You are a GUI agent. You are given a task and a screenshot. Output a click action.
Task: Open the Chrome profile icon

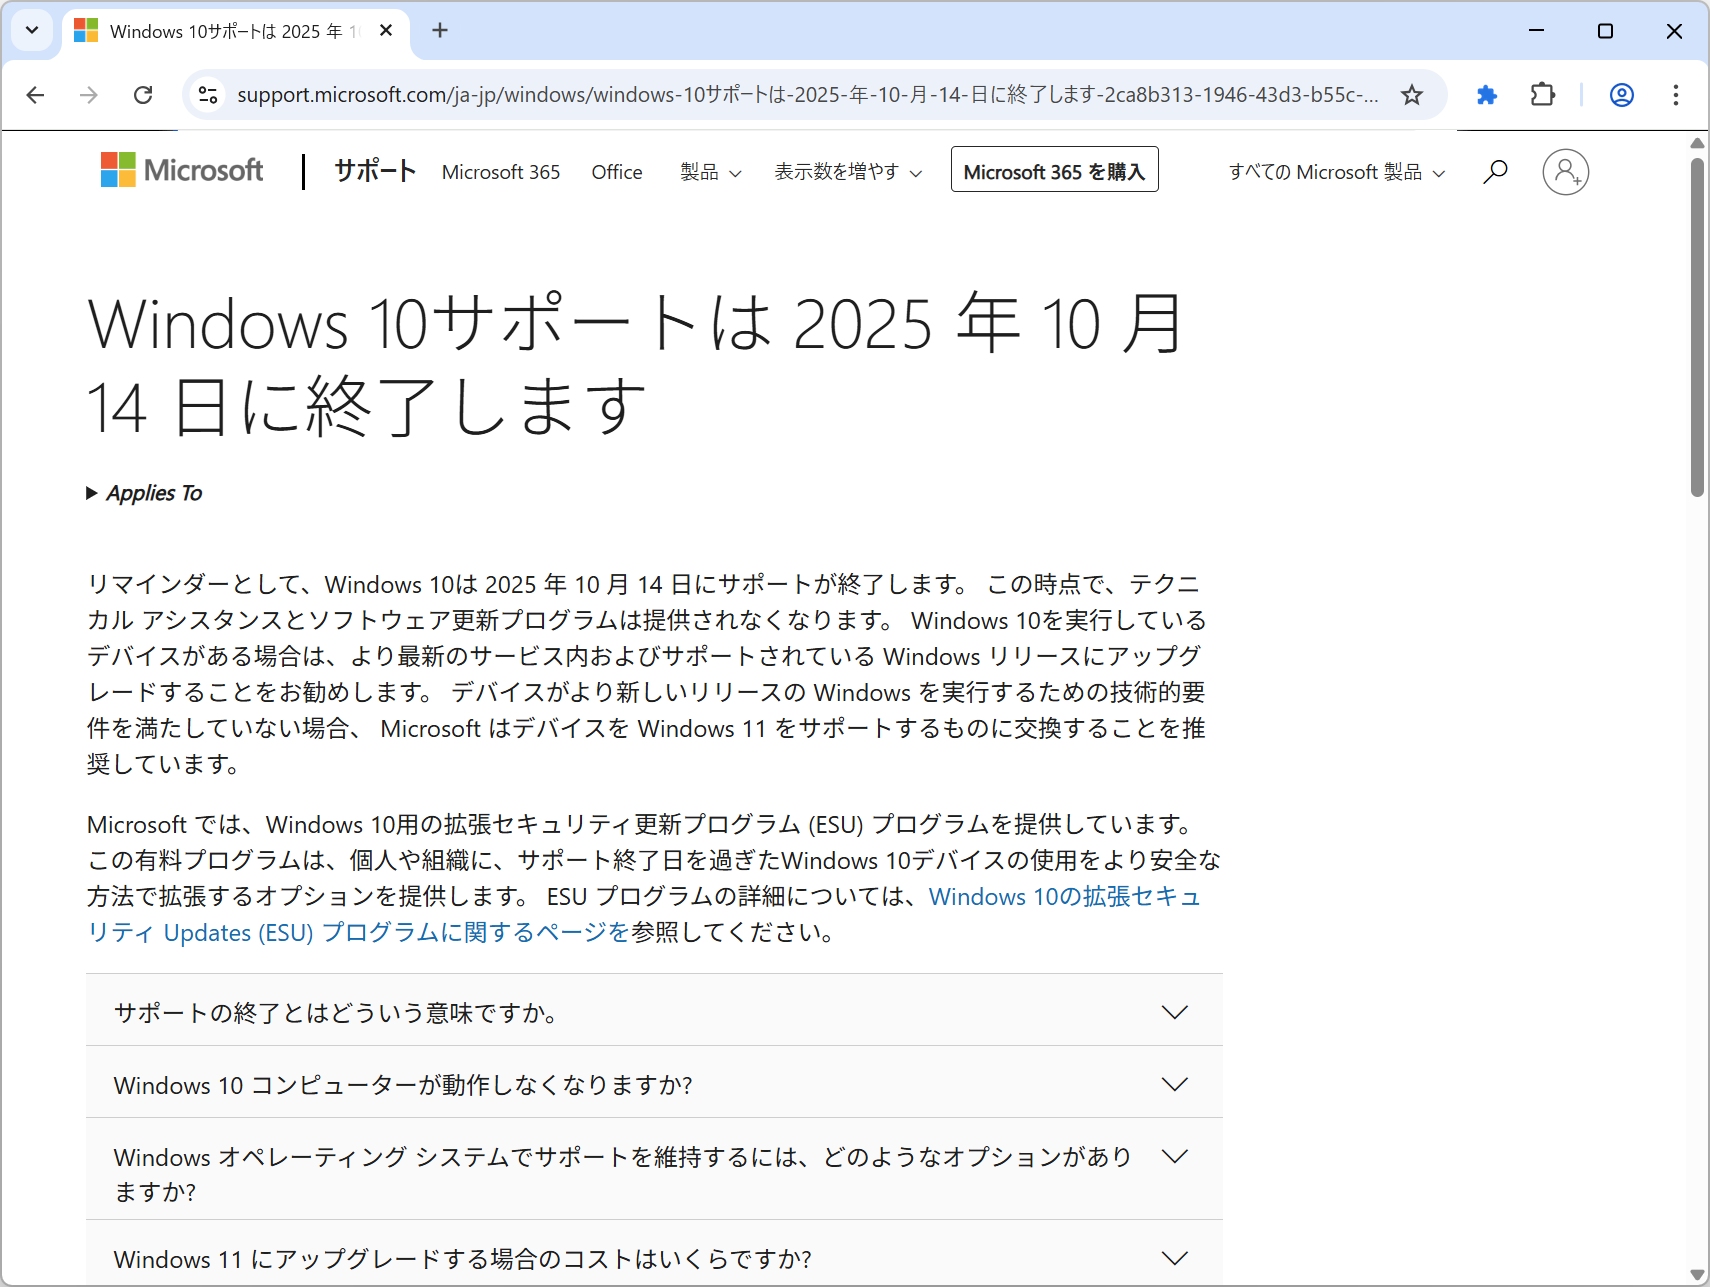(x=1621, y=95)
